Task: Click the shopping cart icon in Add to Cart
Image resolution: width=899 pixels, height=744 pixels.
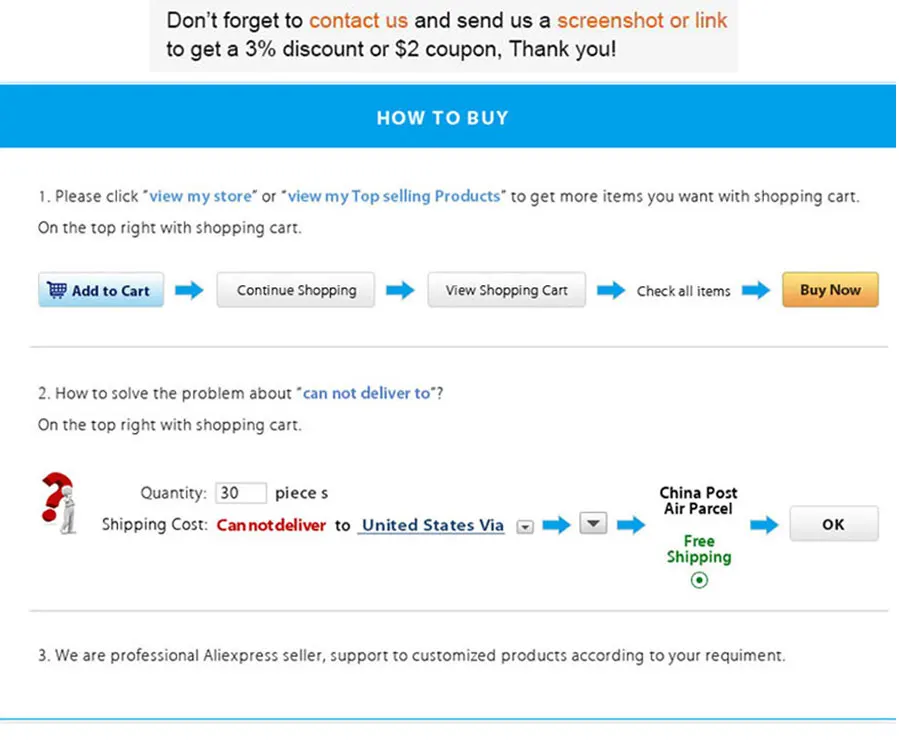Action: tap(57, 290)
